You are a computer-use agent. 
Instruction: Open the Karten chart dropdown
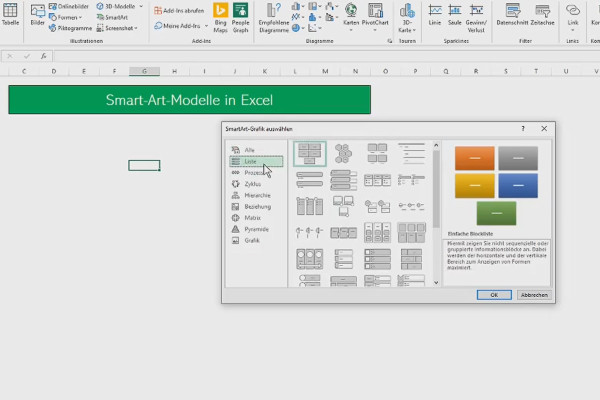pos(351,18)
